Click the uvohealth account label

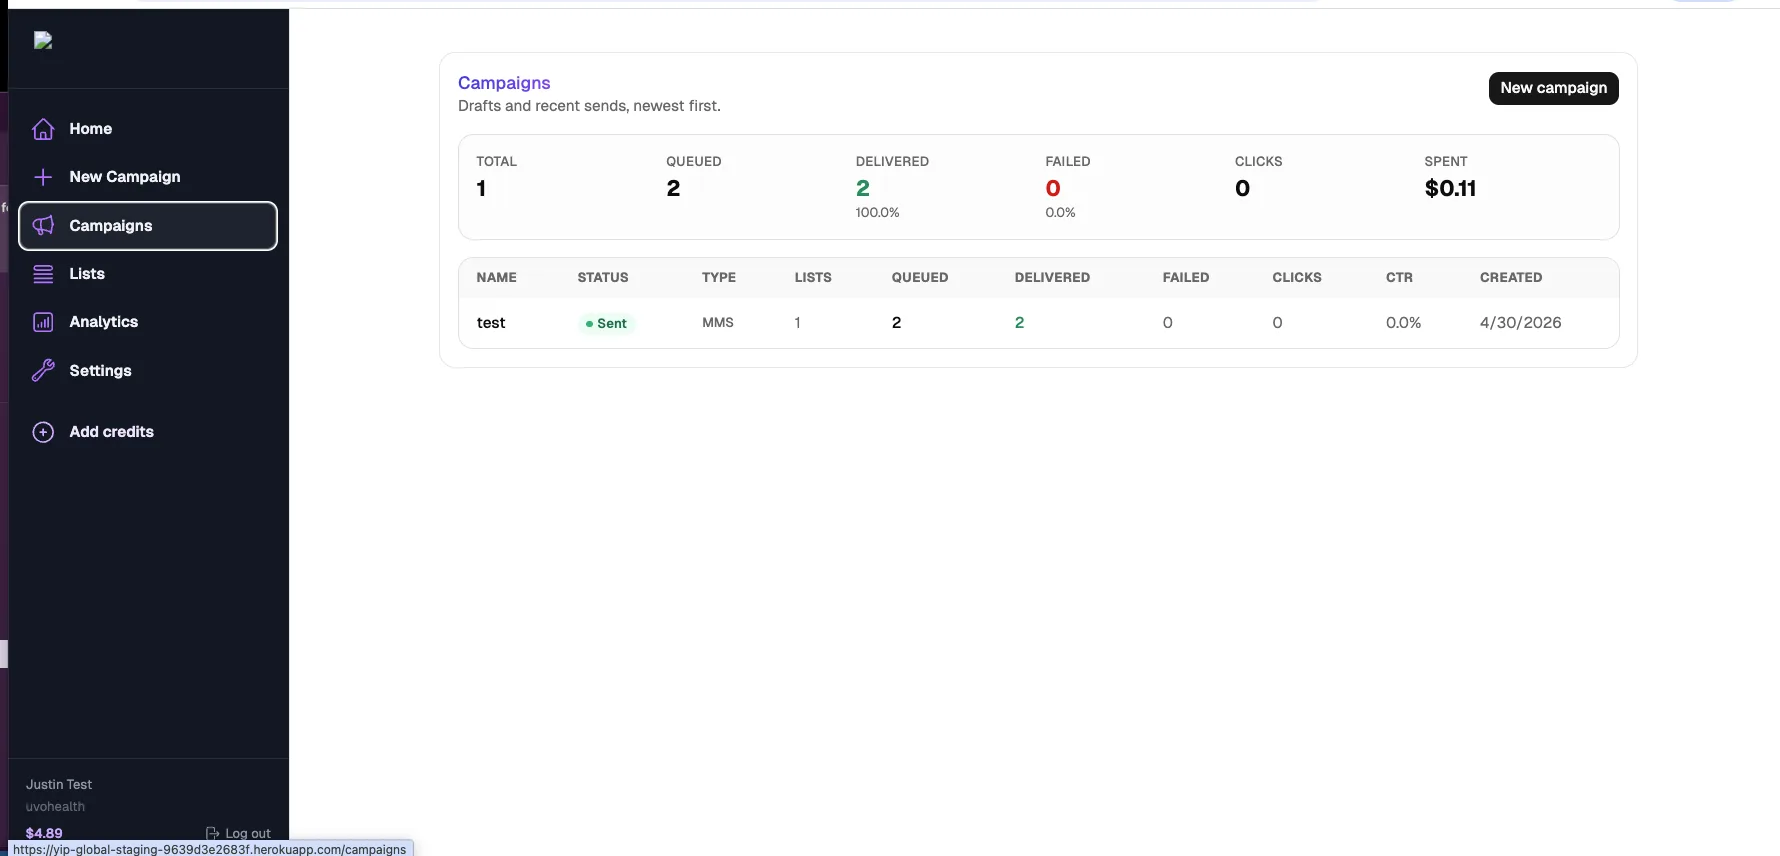click(55, 806)
